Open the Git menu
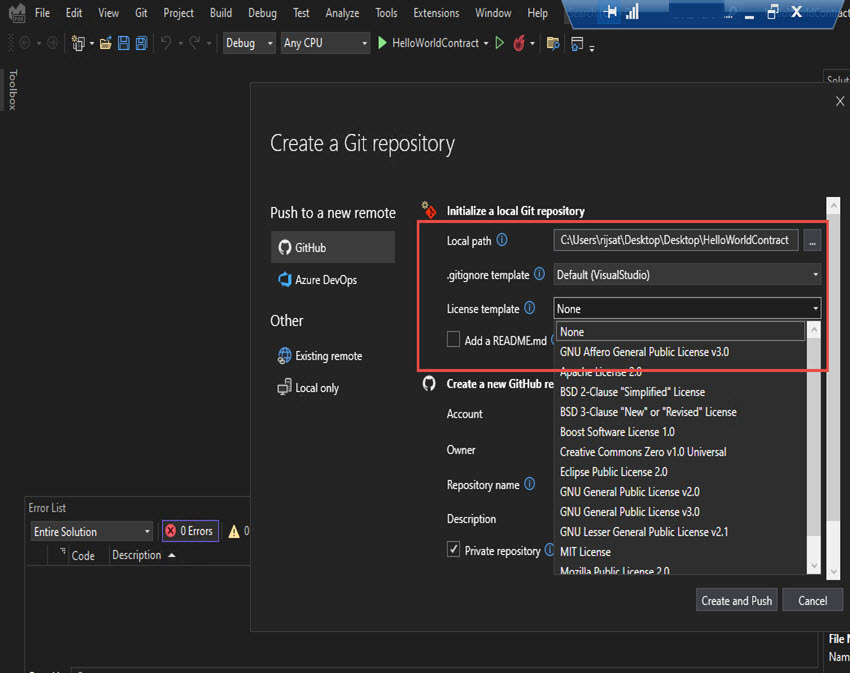The image size is (850, 673). 140,13
